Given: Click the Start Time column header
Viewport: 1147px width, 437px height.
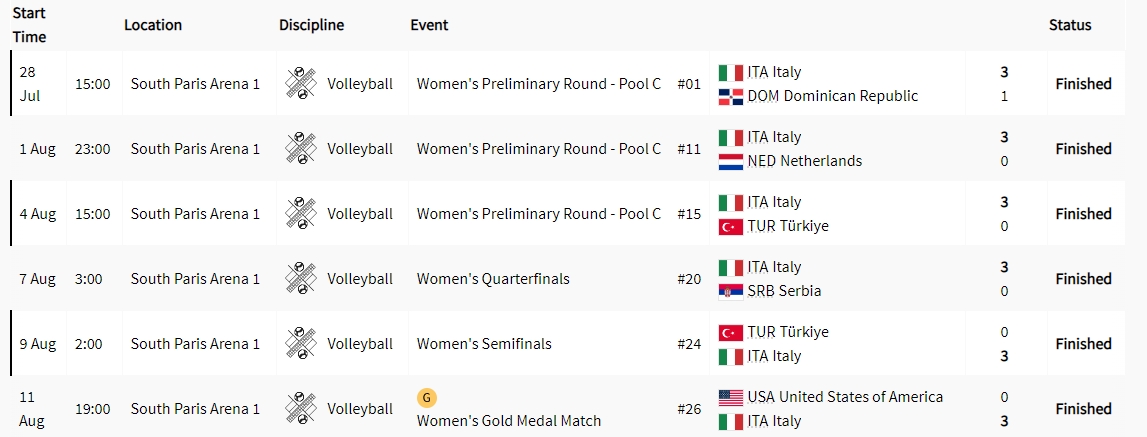Looking at the screenshot, I should coord(29,26).
